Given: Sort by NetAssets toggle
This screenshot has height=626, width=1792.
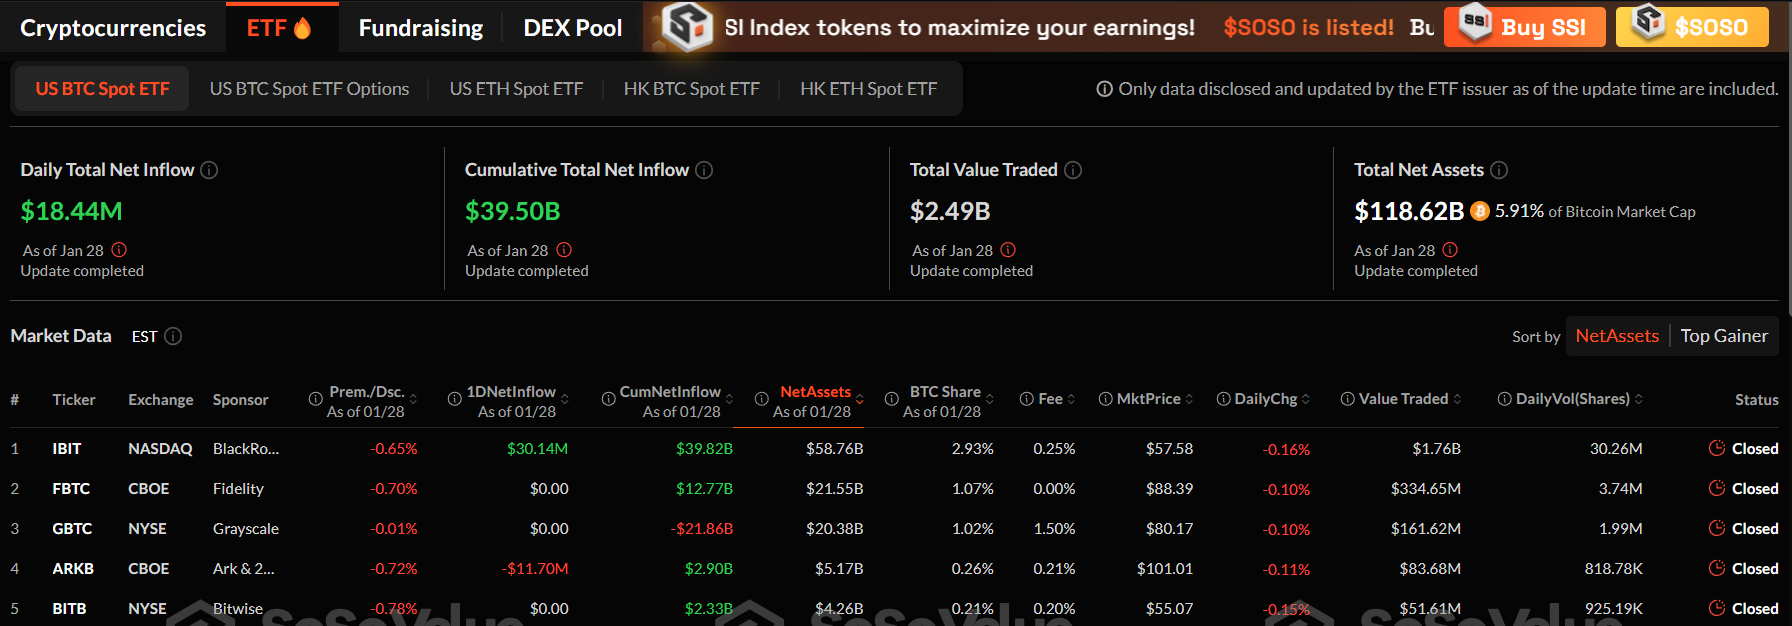Looking at the screenshot, I should tap(1617, 336).
